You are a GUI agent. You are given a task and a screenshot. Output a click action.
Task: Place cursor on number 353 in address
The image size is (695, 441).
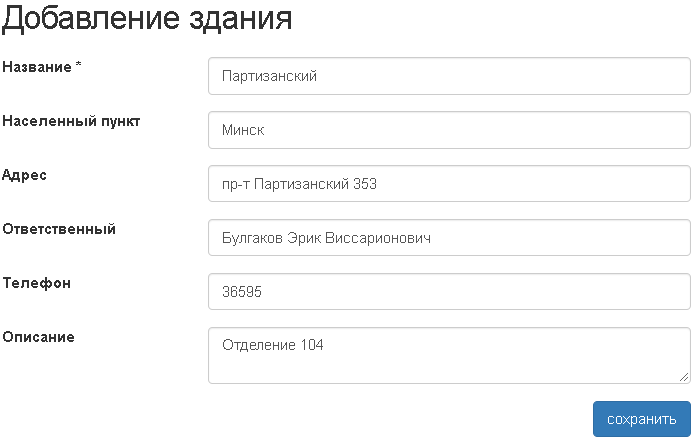click(x=365, y=184)
